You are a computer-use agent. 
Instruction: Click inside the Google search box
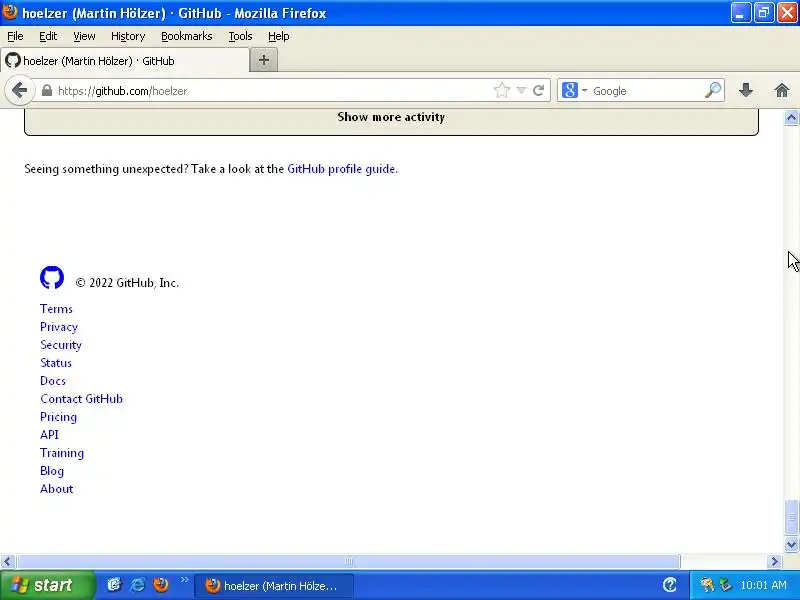point(647,91)
